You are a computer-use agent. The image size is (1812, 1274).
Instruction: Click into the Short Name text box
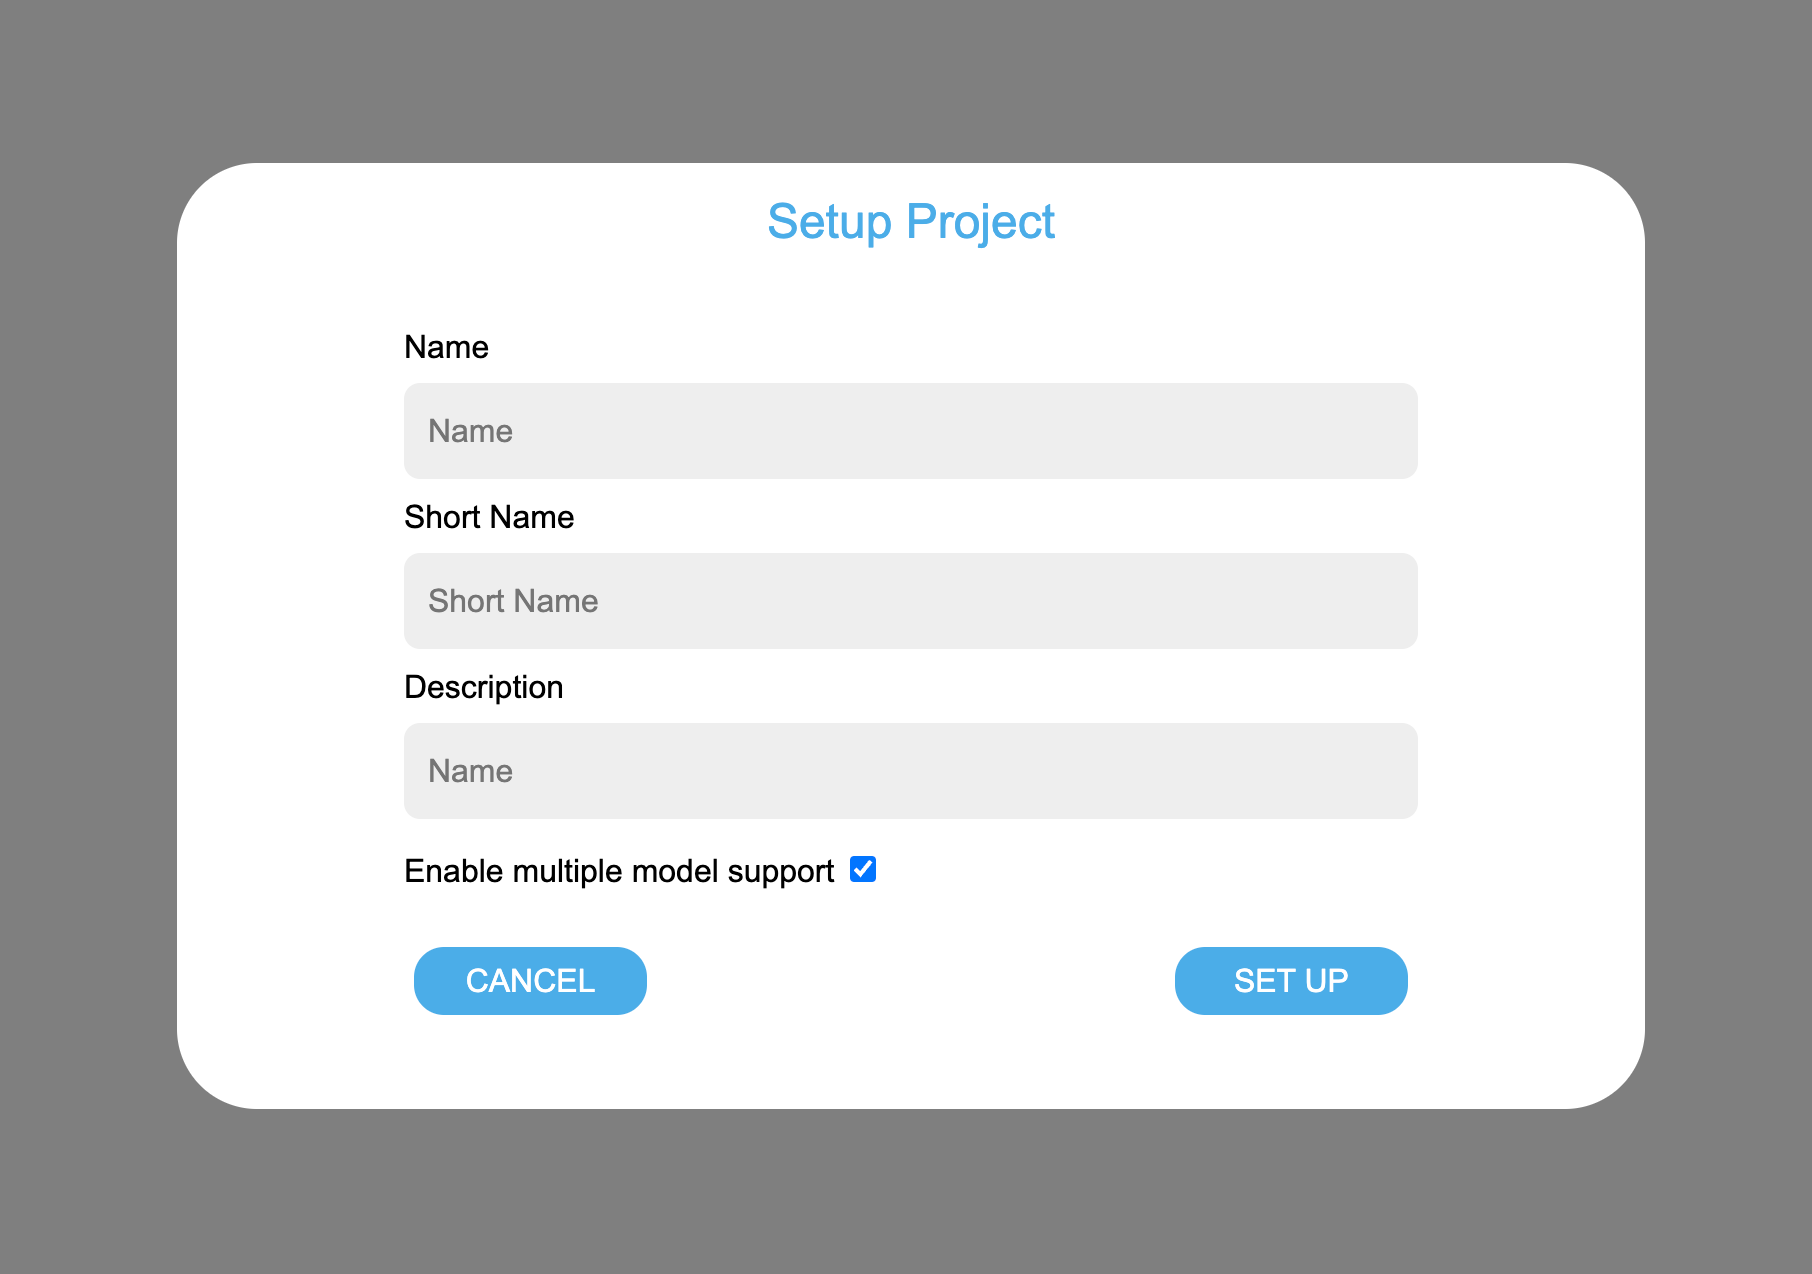point(910,601)
